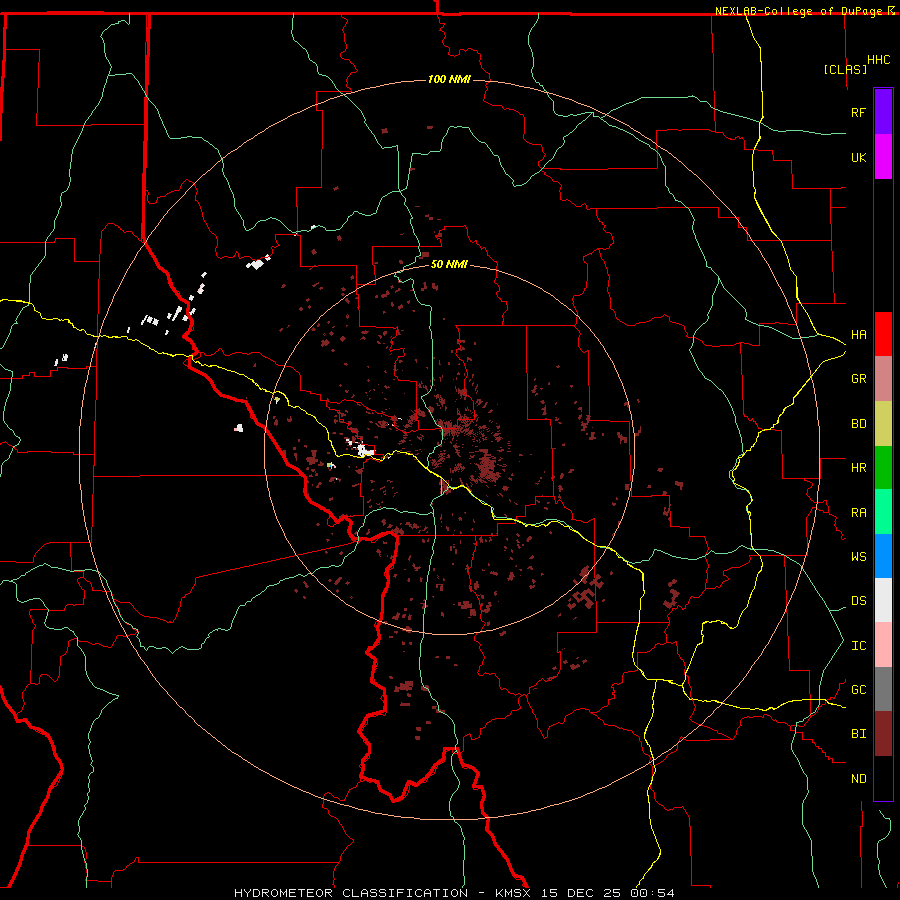Click the HA red legend swatch
The image size is (900, 900).
click(x=883, y=334)
